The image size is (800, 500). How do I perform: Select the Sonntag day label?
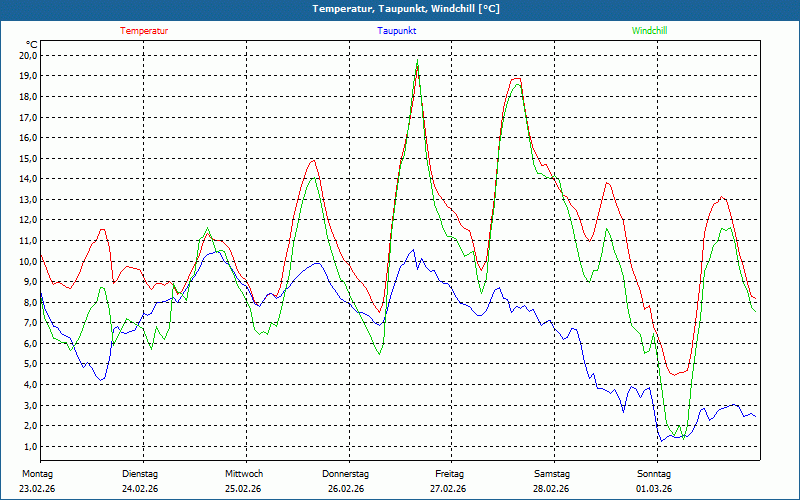click(x=654, y=474)
